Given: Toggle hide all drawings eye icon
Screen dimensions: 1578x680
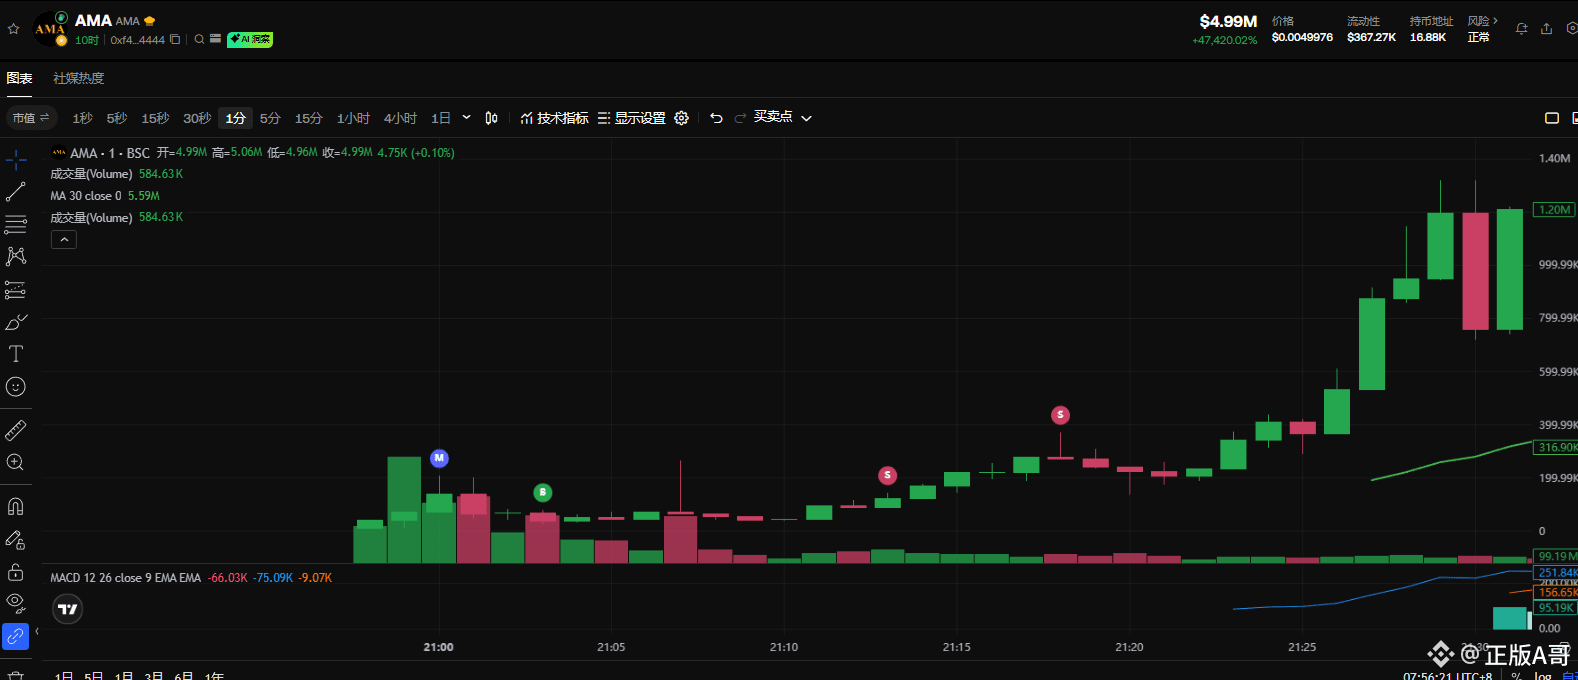Looking at the screenshot, I should 16,602.
